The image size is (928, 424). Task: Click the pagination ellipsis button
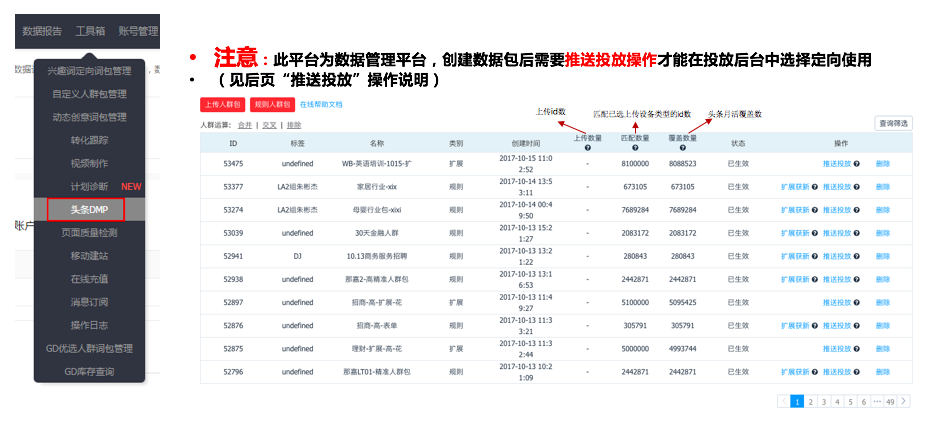coord(877,401)
